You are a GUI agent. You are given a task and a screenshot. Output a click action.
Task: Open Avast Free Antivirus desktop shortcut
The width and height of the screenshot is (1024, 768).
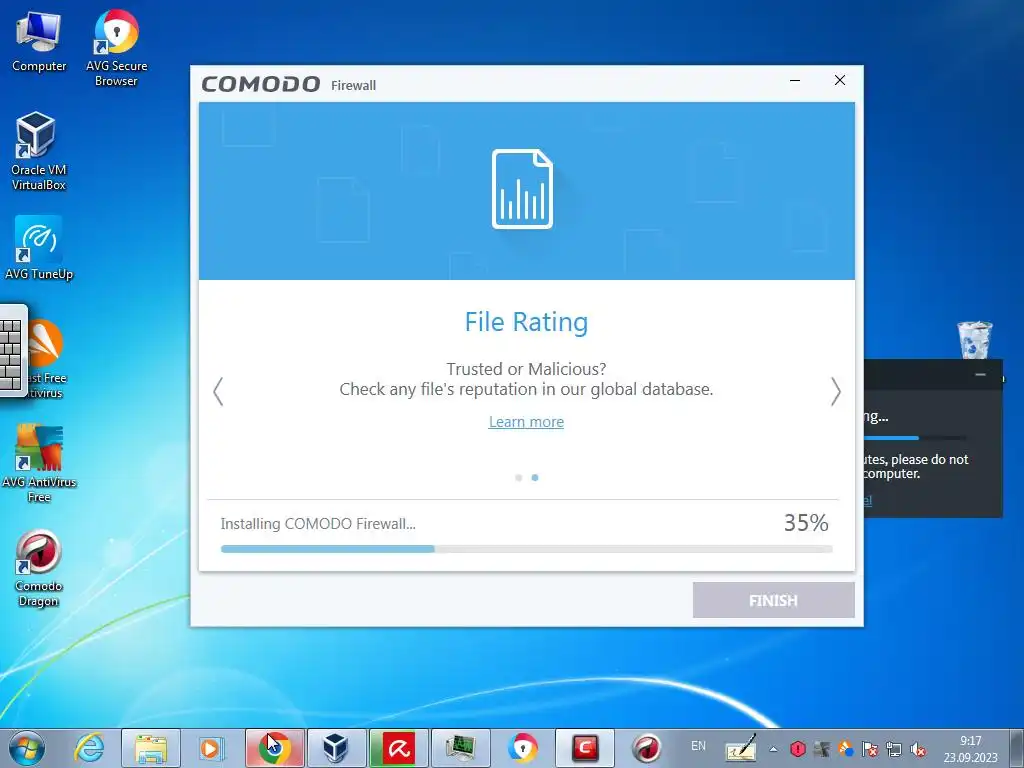click(x=47, y=359)
